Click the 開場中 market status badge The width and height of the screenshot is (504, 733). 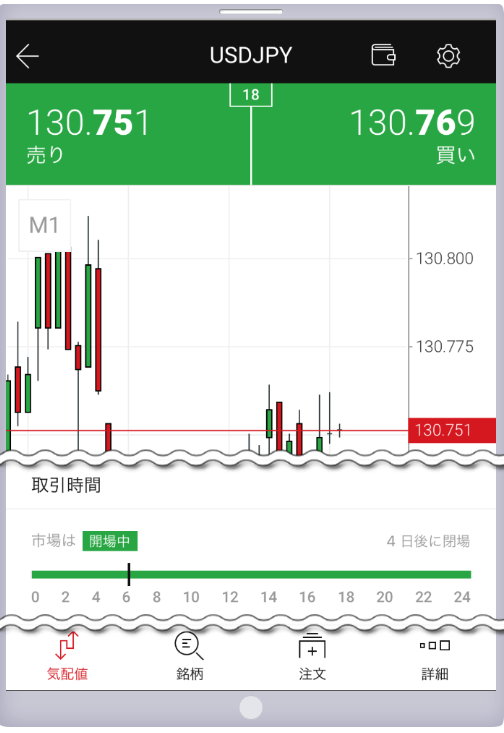pyautogui.click(x=110, y=541)
